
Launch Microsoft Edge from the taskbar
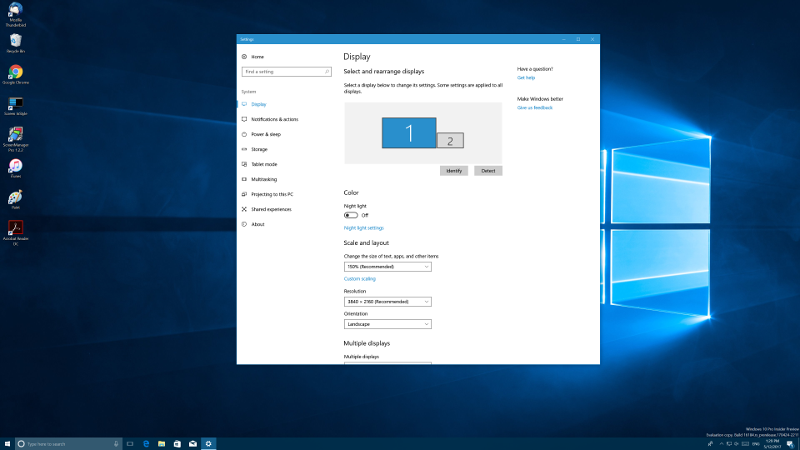tap(146, 444)
